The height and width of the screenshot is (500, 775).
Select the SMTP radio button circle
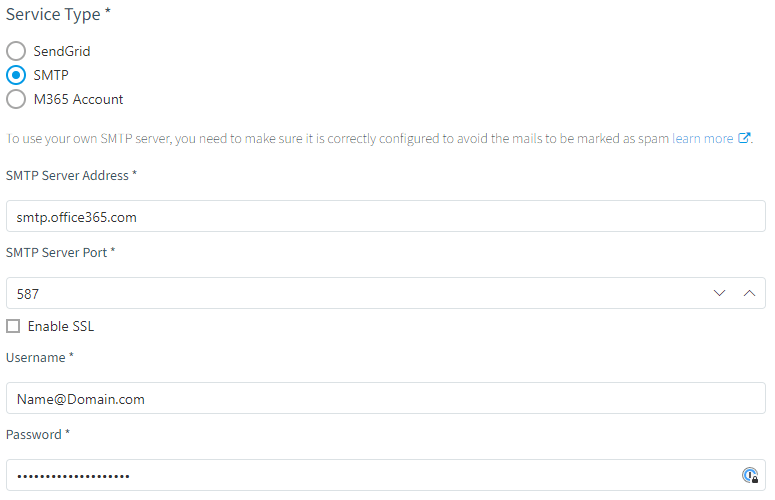pyautogui.click(x=16, y=75)
